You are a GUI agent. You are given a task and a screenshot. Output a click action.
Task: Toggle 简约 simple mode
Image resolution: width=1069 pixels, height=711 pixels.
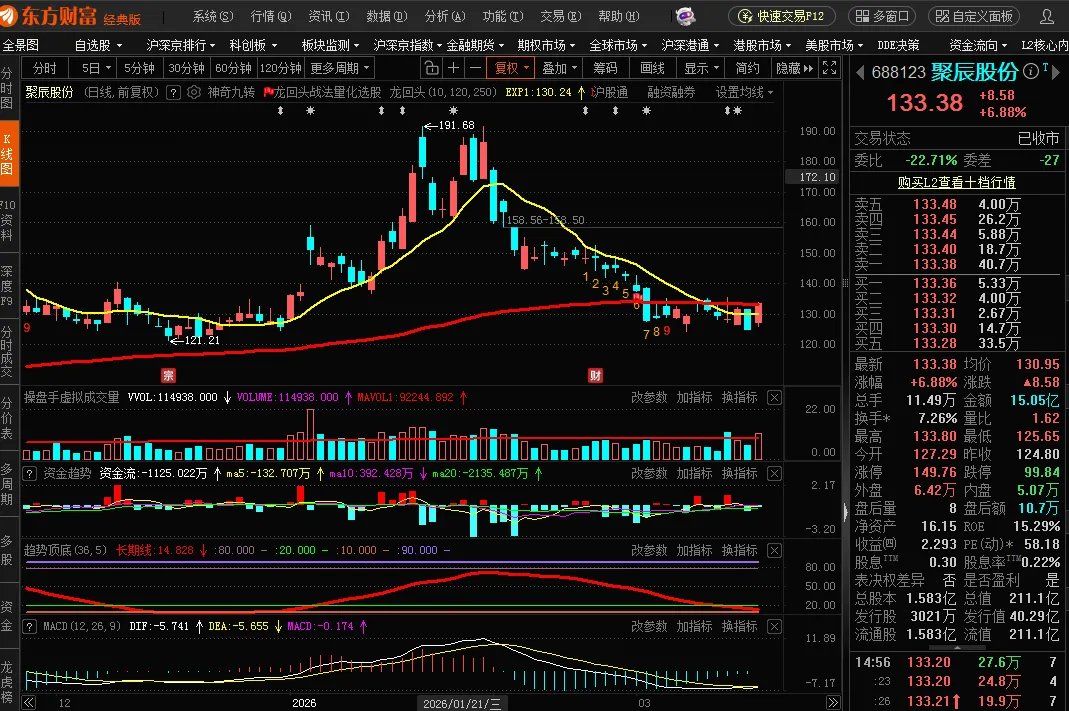[x=747, y=68]
